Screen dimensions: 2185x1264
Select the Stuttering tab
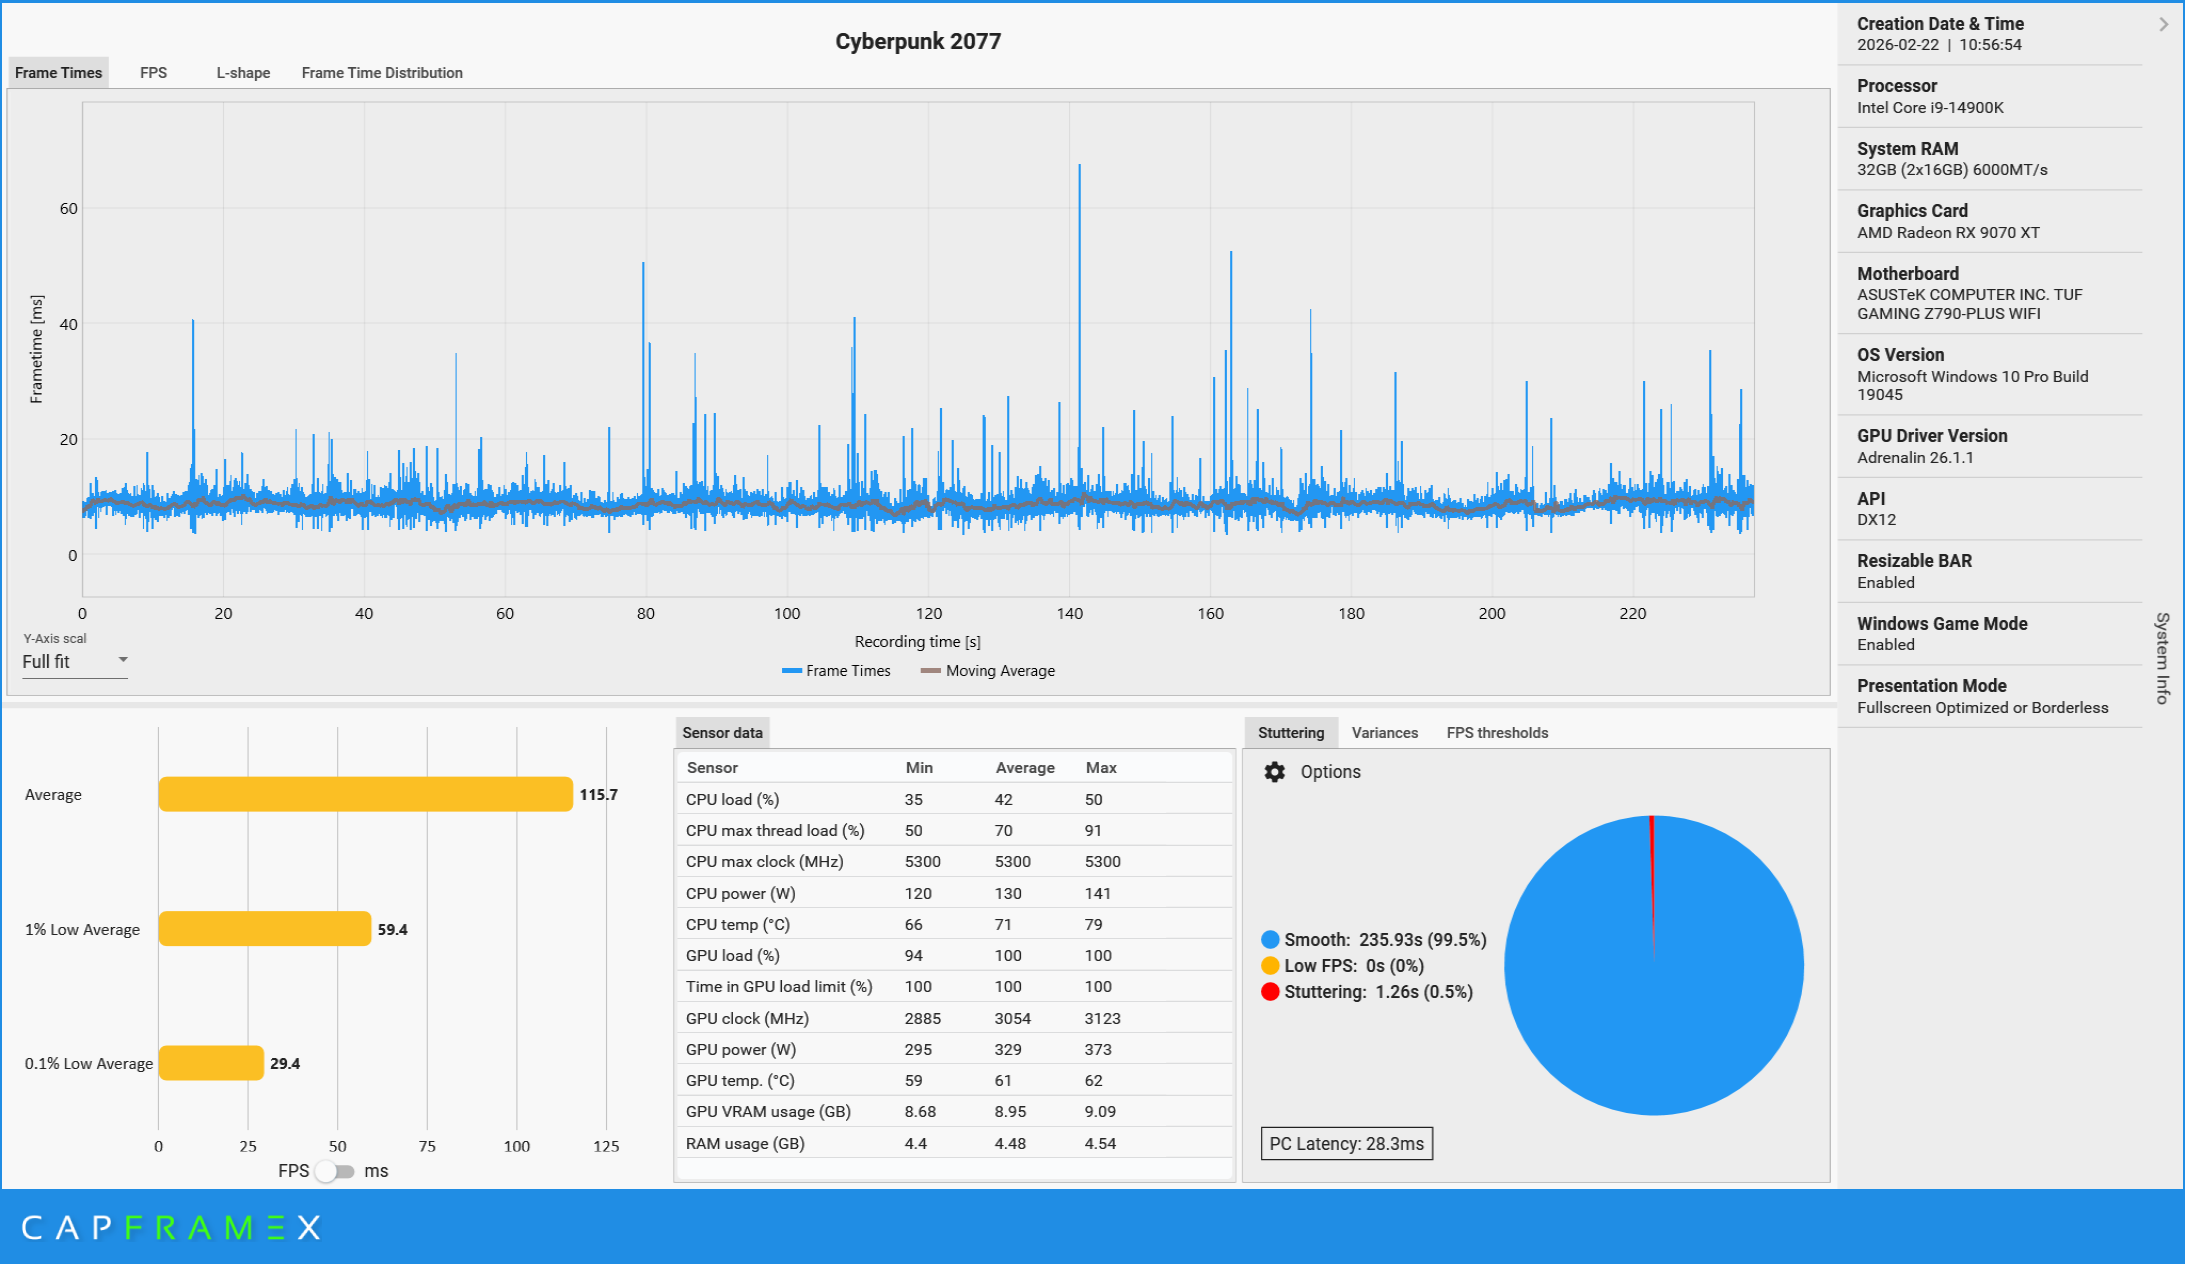1290,733
